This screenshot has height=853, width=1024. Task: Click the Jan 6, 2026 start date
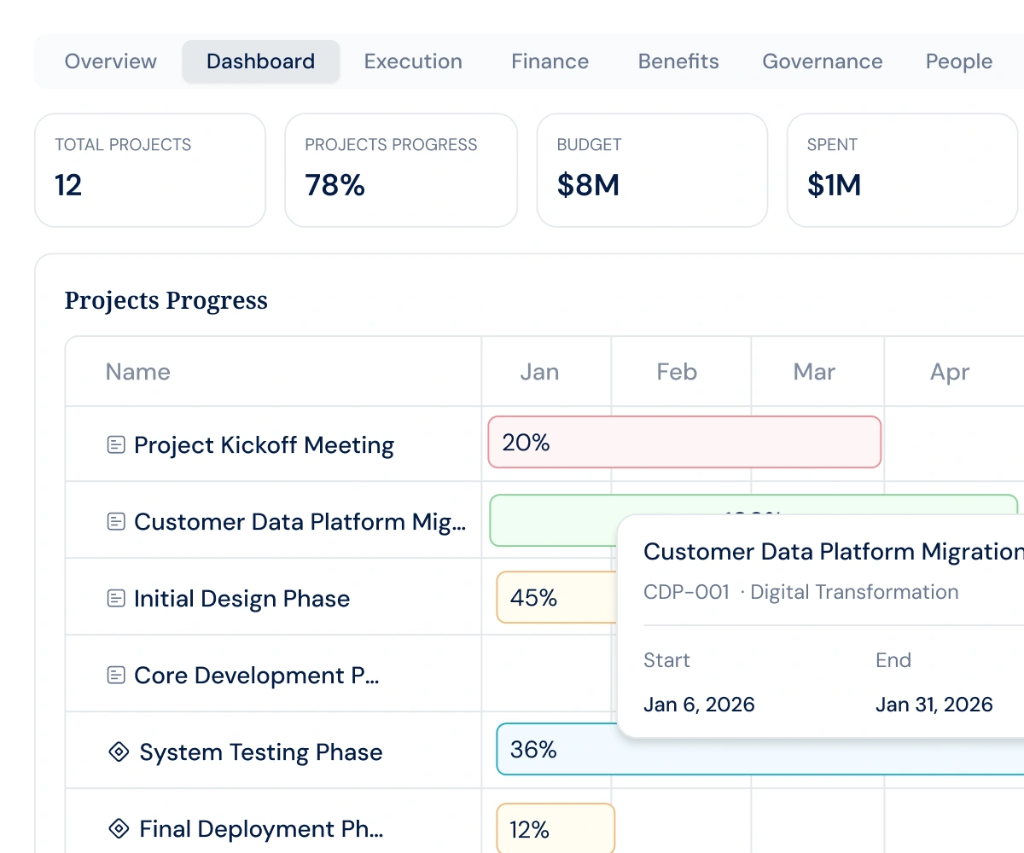click(x=699, y=704)
